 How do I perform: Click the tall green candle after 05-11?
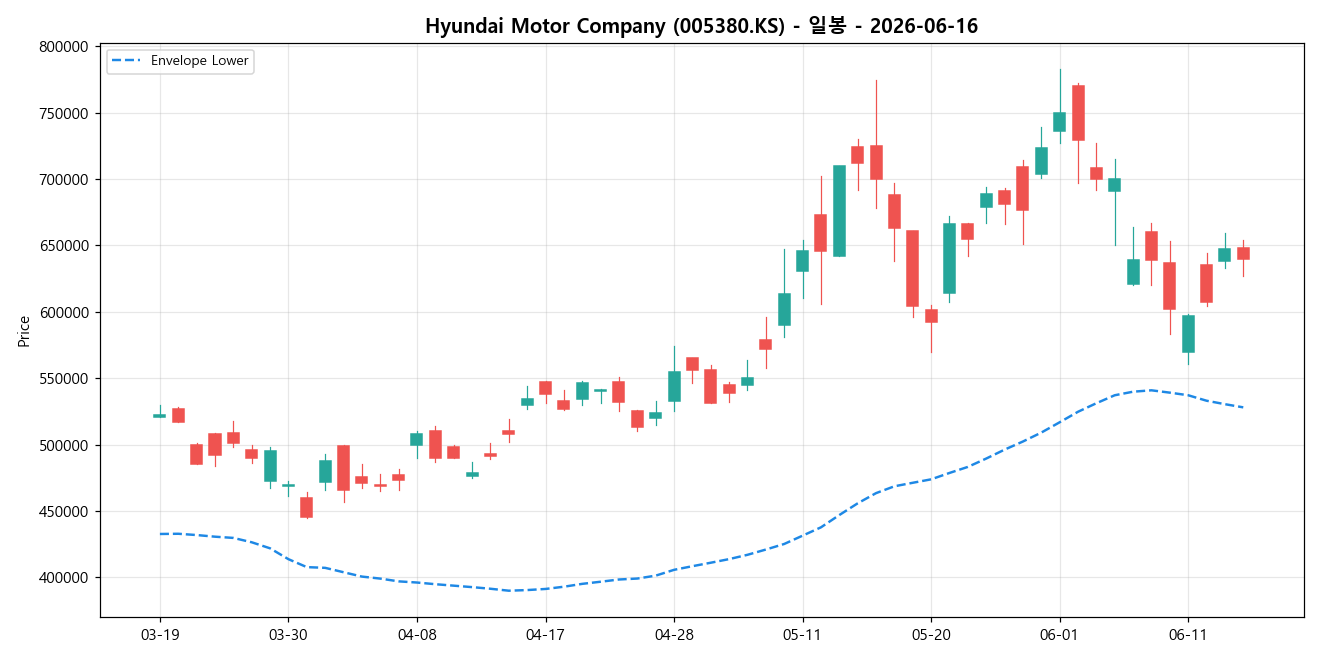click(x=839, y=211)
